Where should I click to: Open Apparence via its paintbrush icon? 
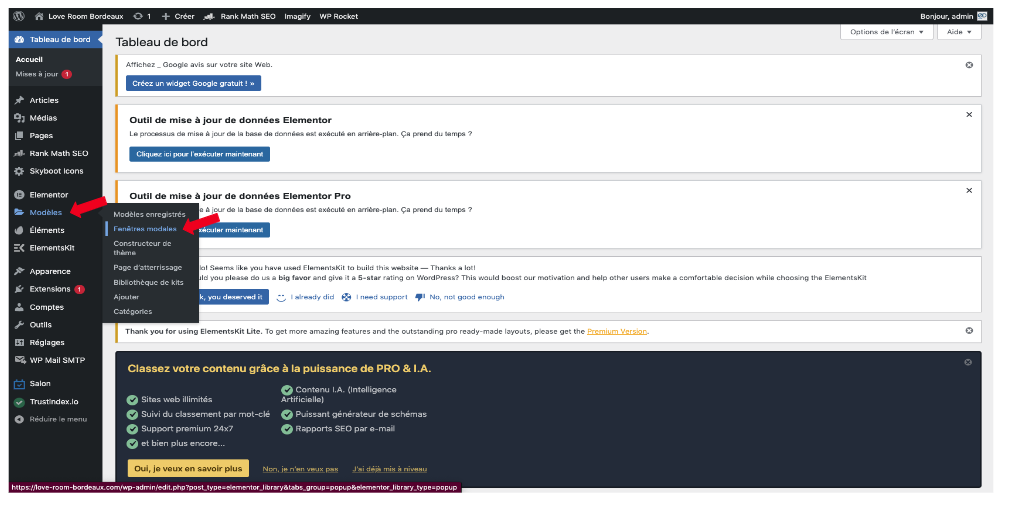click(20, 271)
